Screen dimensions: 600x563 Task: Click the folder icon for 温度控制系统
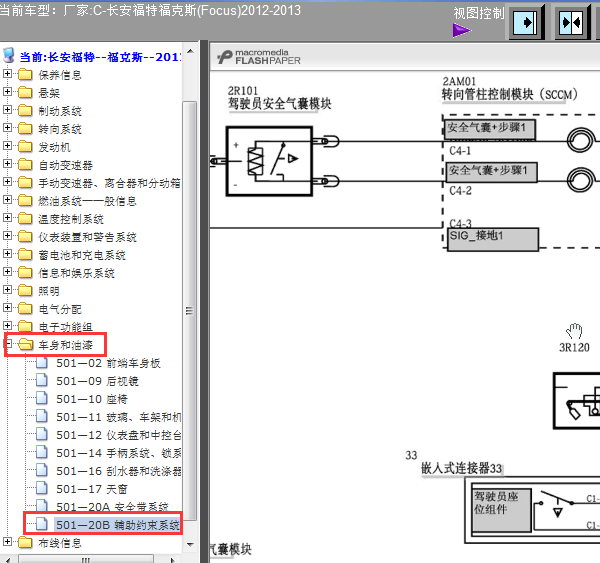25,219
